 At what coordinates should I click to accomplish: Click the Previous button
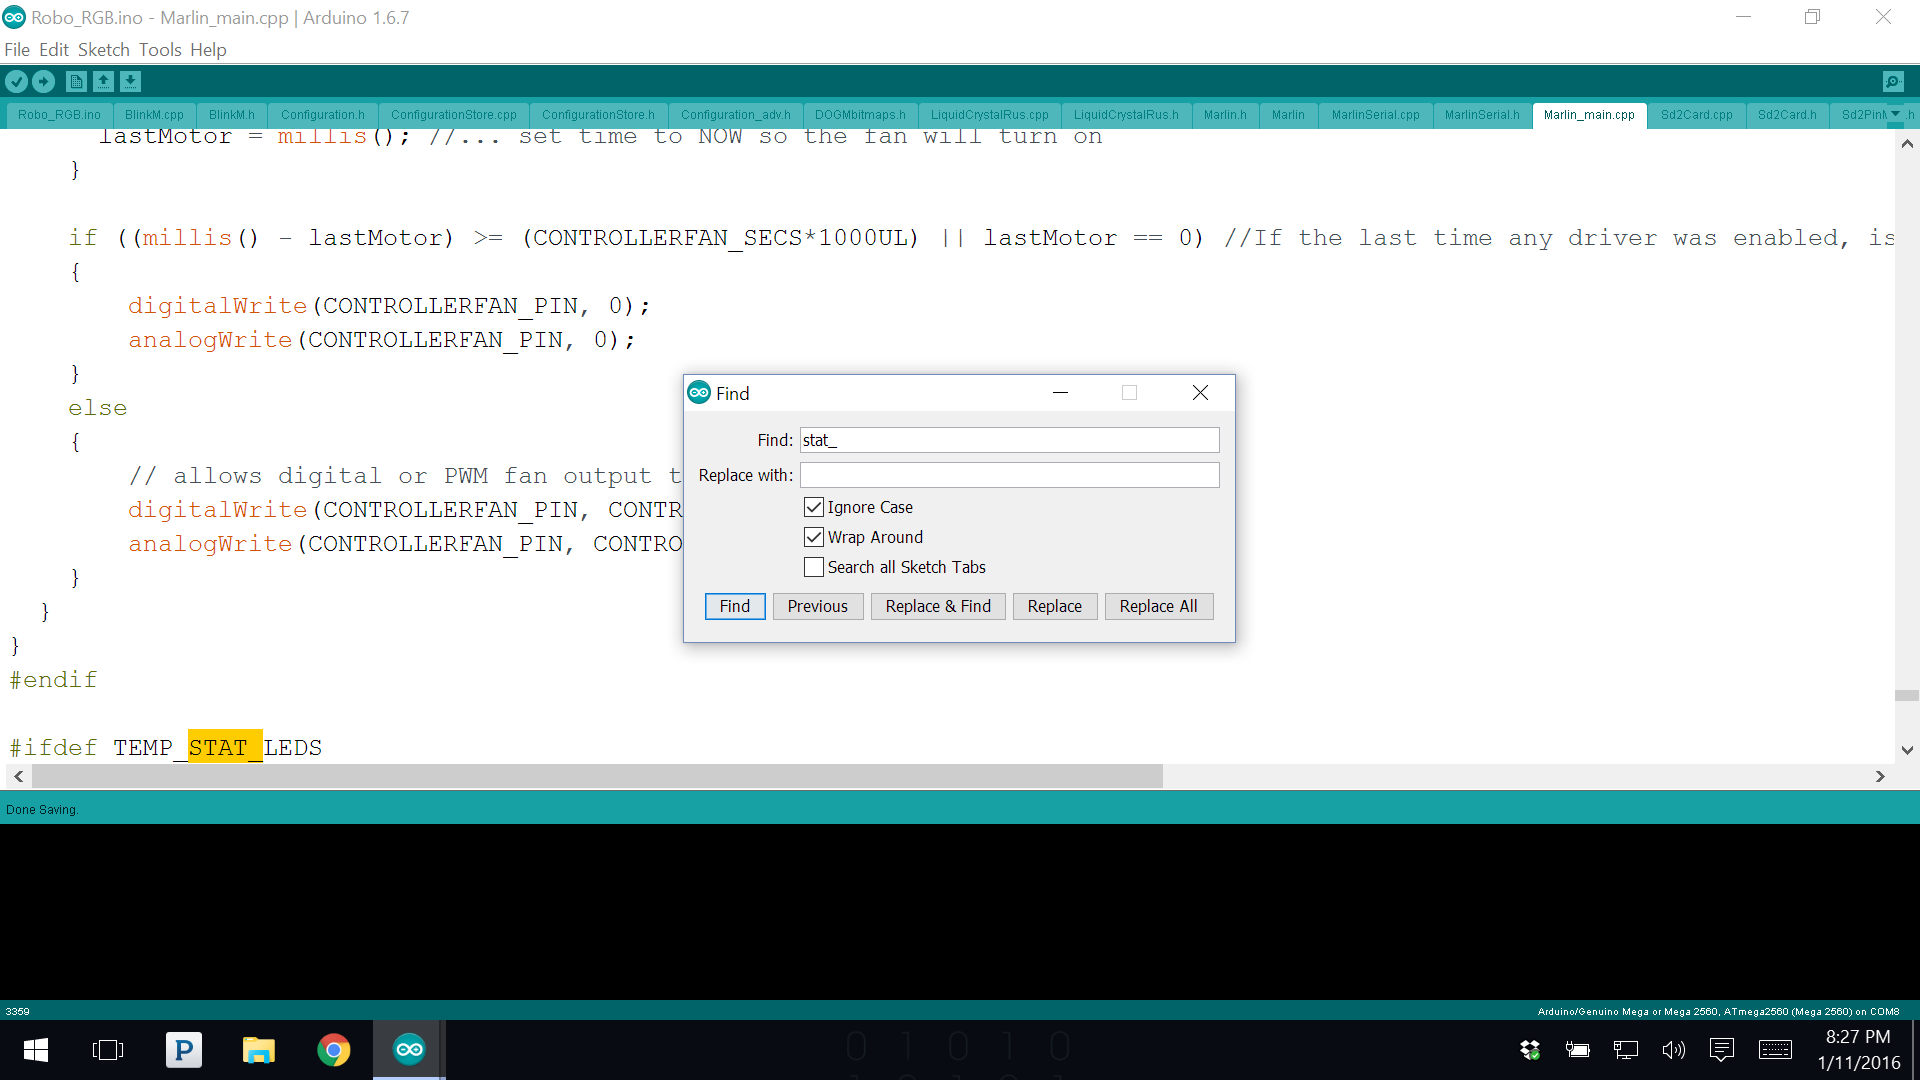point(817,606)
